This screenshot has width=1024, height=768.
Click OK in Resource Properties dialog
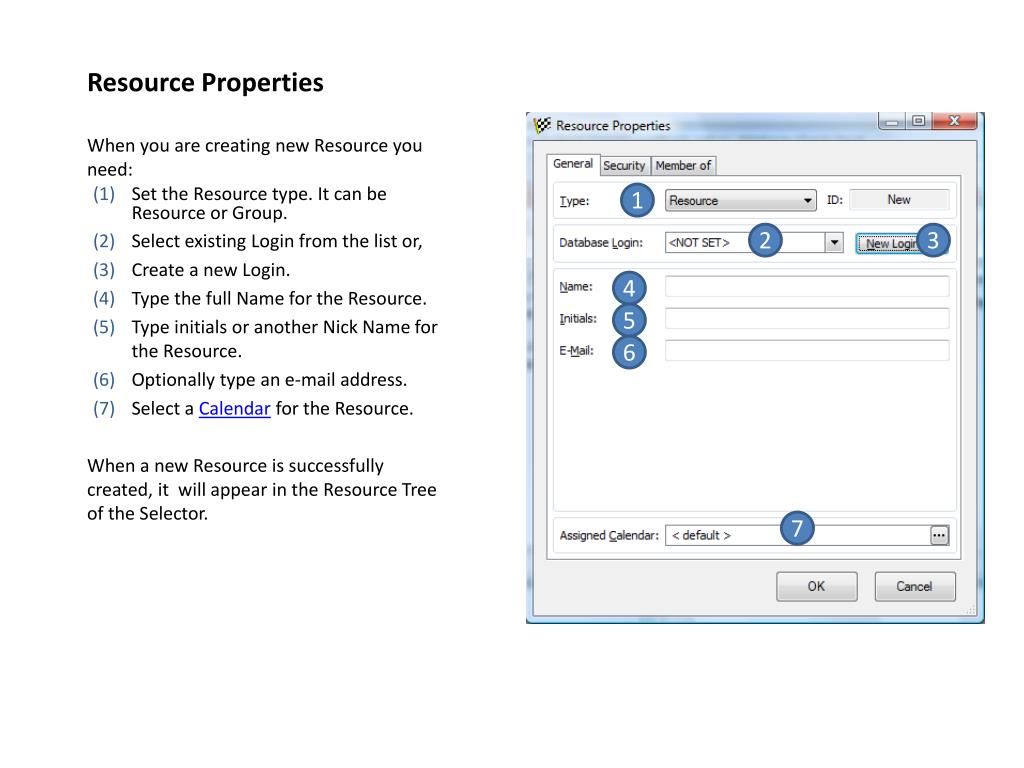[816, 586]
